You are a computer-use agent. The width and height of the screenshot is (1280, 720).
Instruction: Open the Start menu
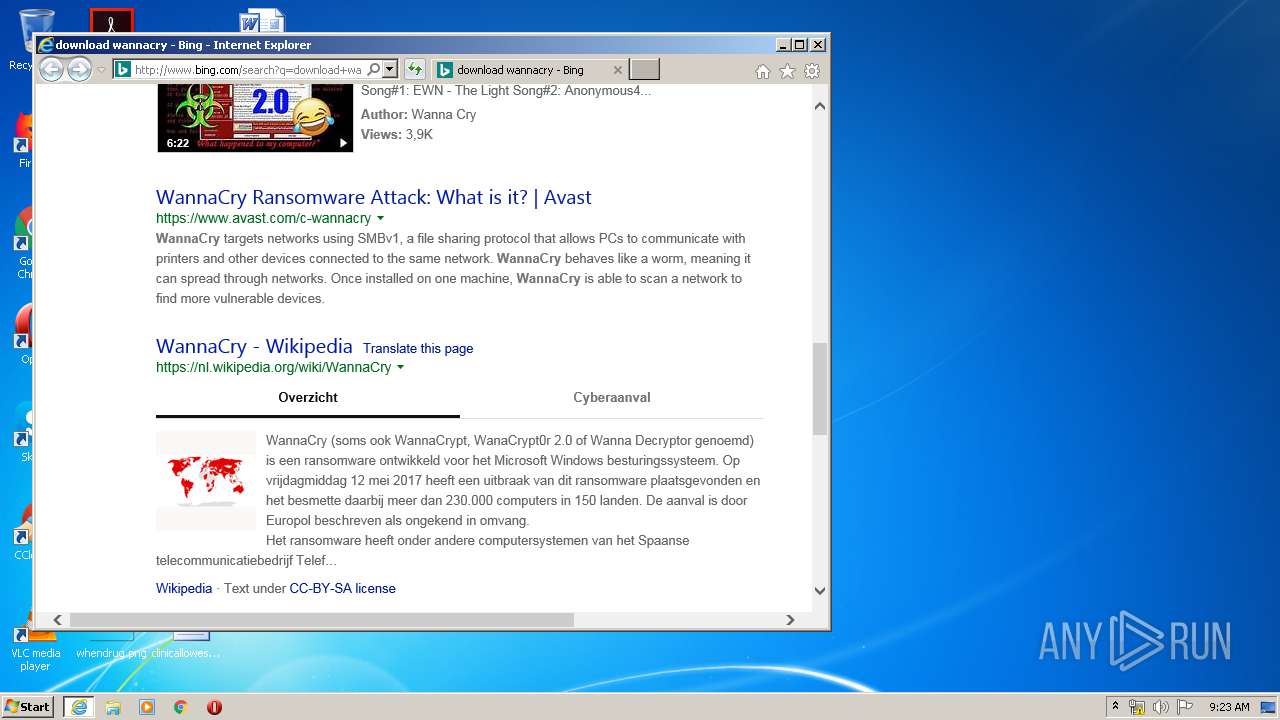[28, 707]
